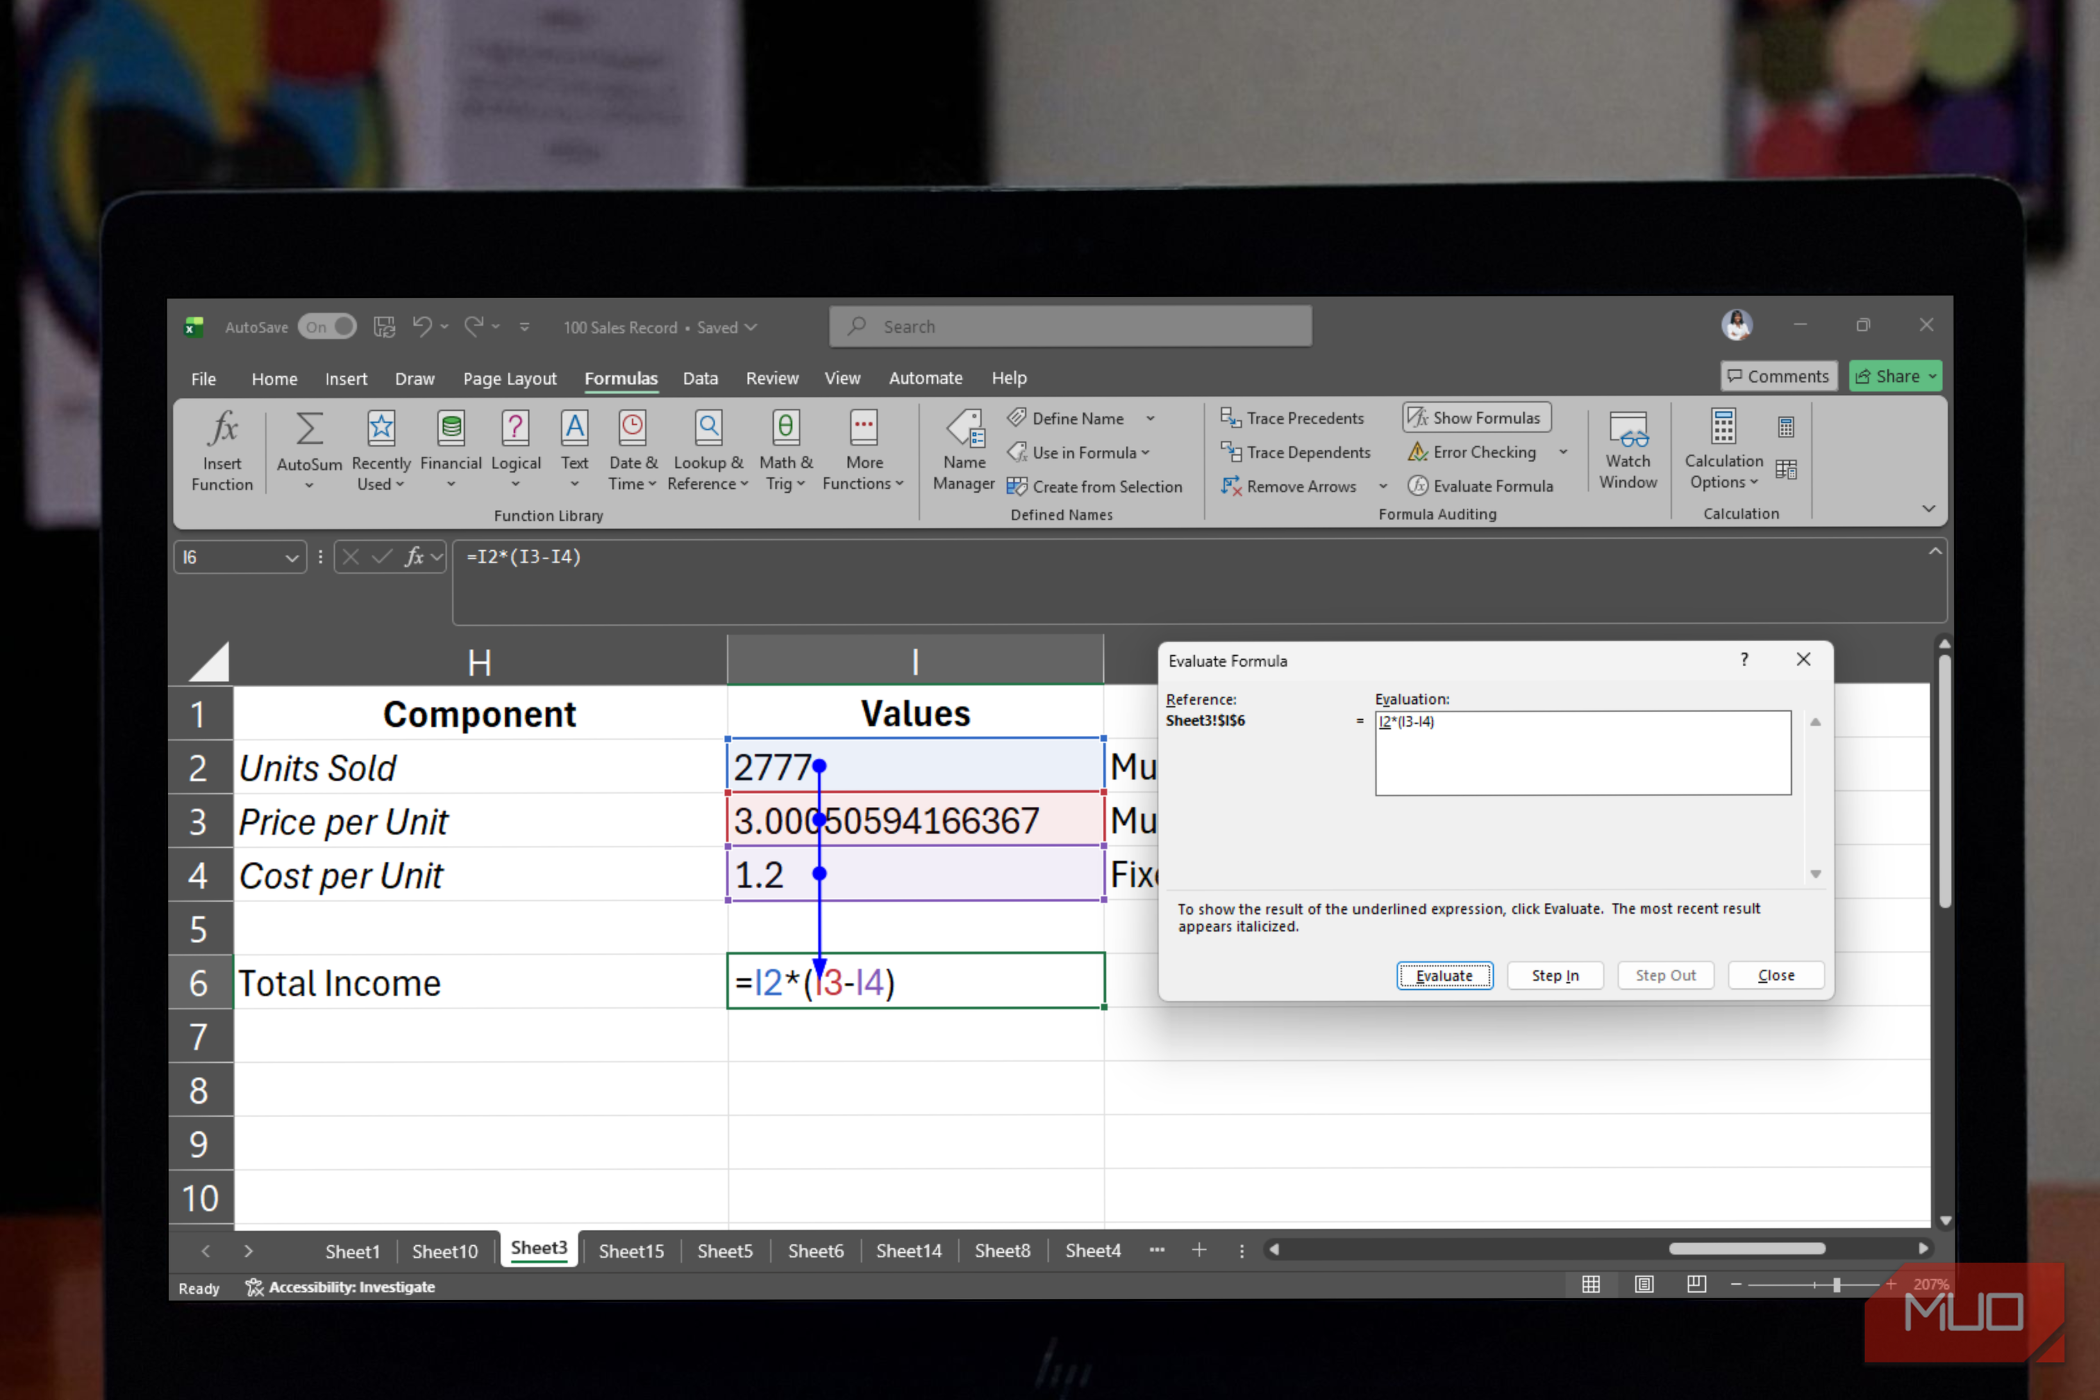Toggle the AutoSave switch
The width and height of the screenshot is (2100, 1400).
(327, 327)
